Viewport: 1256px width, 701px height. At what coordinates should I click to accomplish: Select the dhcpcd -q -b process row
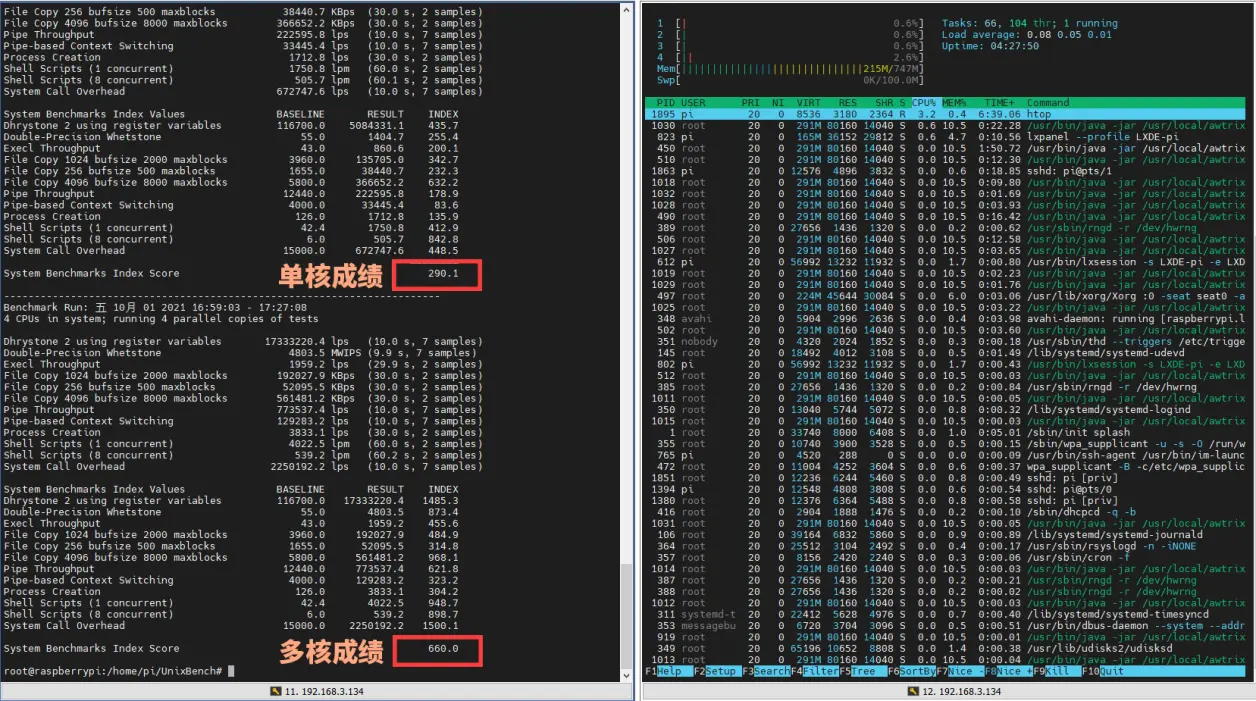pos(945,512)
